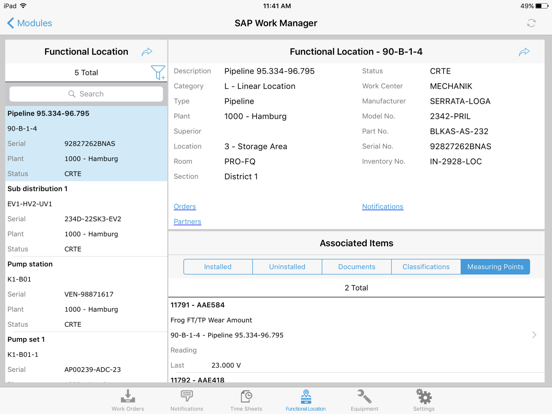This screenshot has height=414, width=552.
Task: Go back to Modules
Action: click(30, 23)
